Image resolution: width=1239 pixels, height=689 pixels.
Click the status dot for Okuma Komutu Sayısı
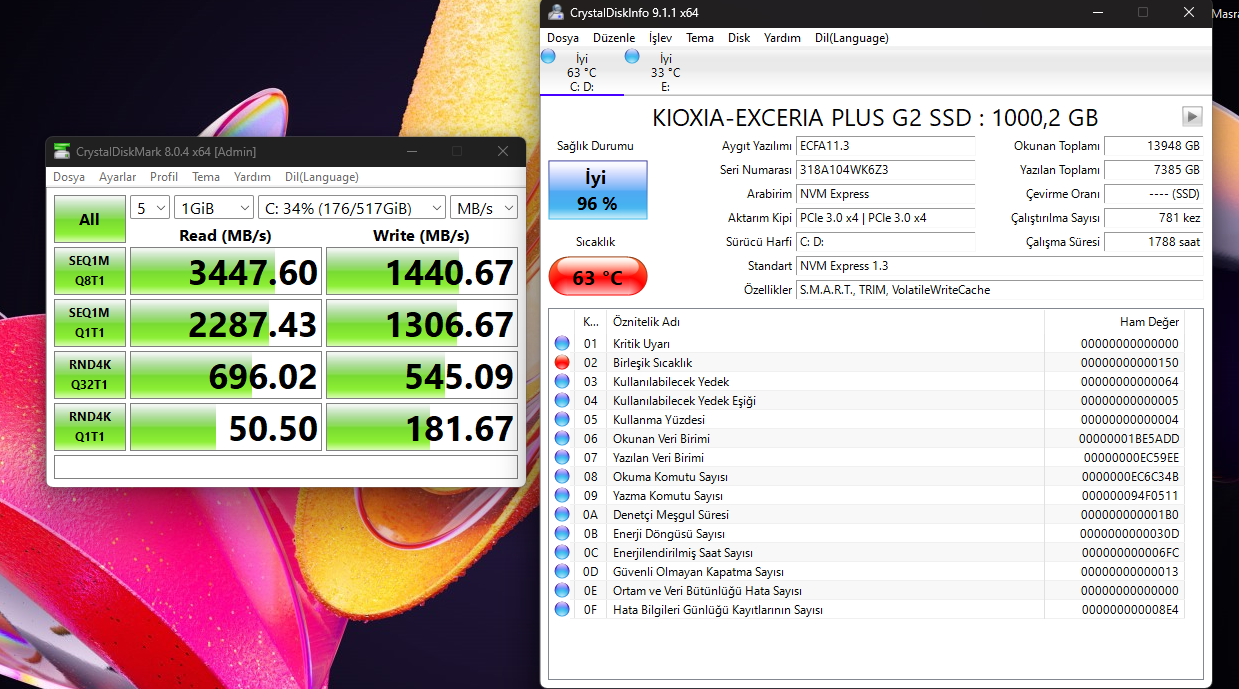pos(561,476)
